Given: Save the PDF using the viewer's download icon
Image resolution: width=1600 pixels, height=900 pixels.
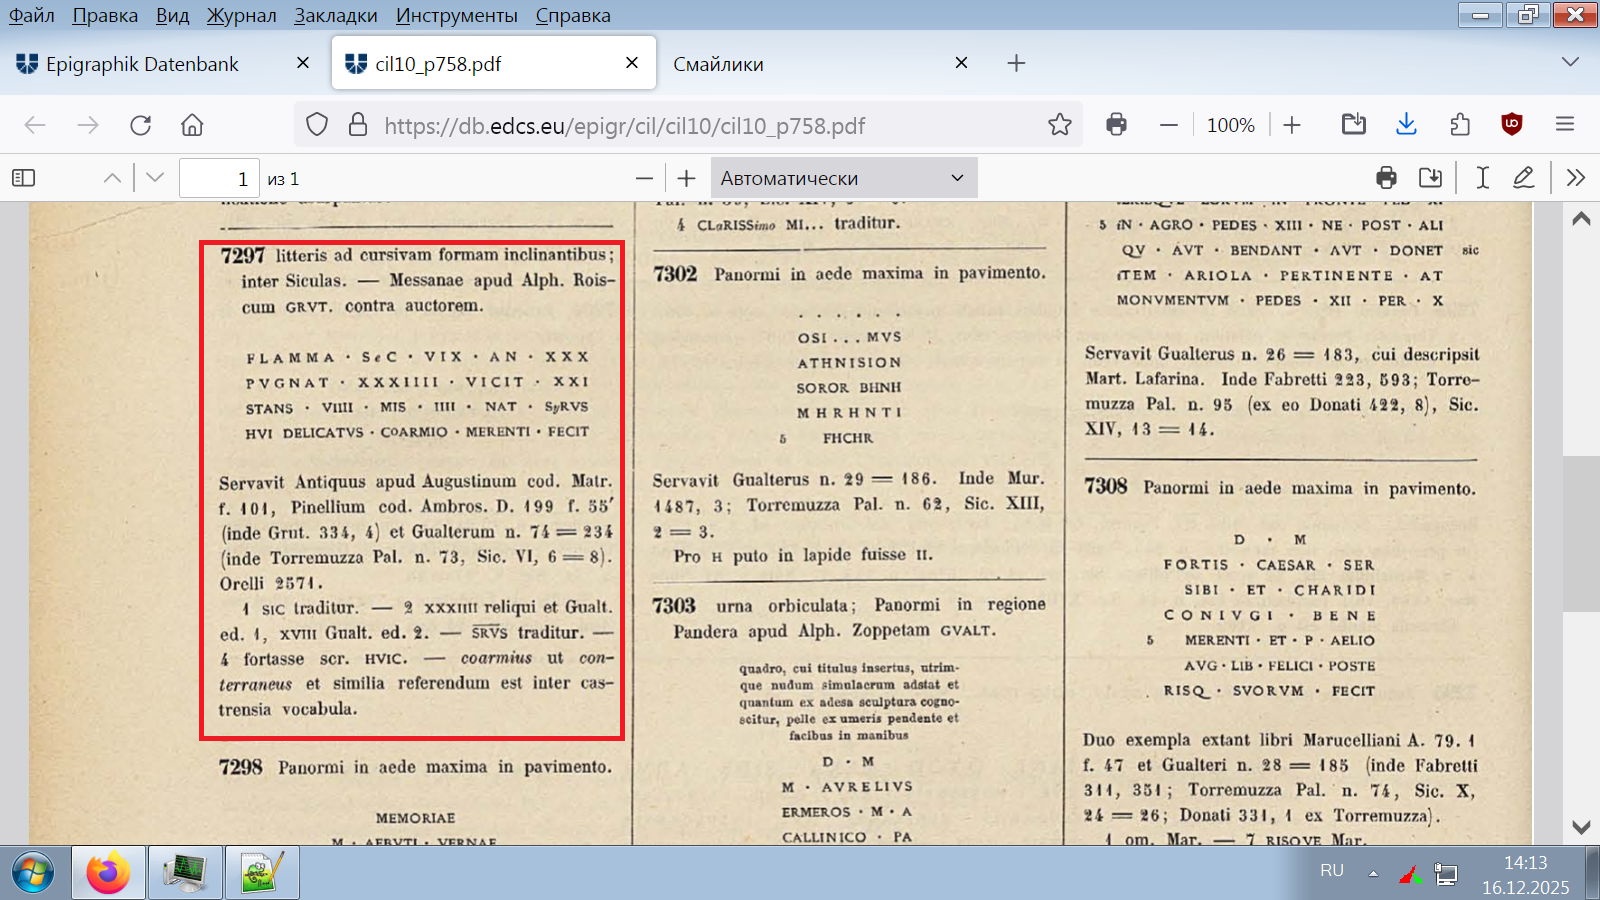Looking at the screenshot, I should pyautogui.click(x=1430, y=178).
